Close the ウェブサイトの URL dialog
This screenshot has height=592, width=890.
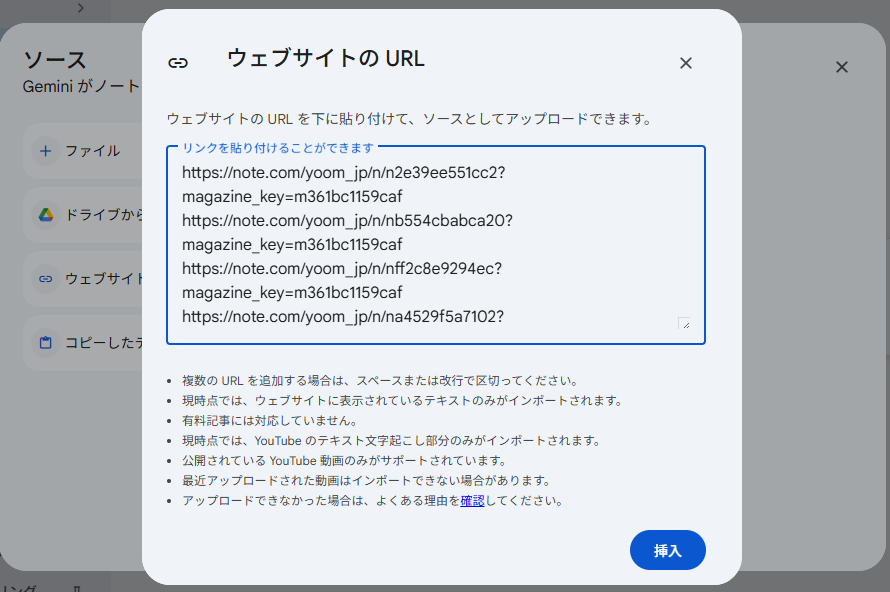(686, 63)
